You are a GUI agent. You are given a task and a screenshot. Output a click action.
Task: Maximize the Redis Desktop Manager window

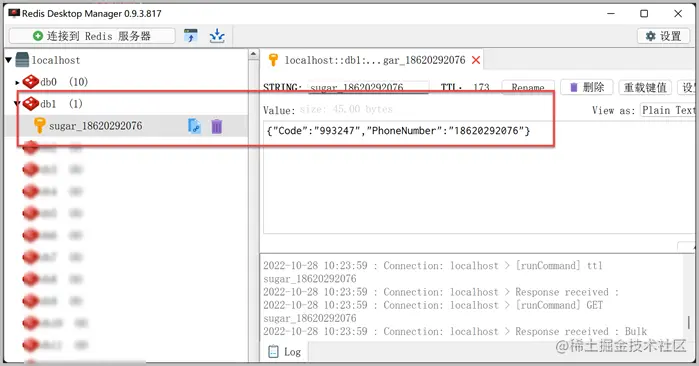click(x=644, y=13)
